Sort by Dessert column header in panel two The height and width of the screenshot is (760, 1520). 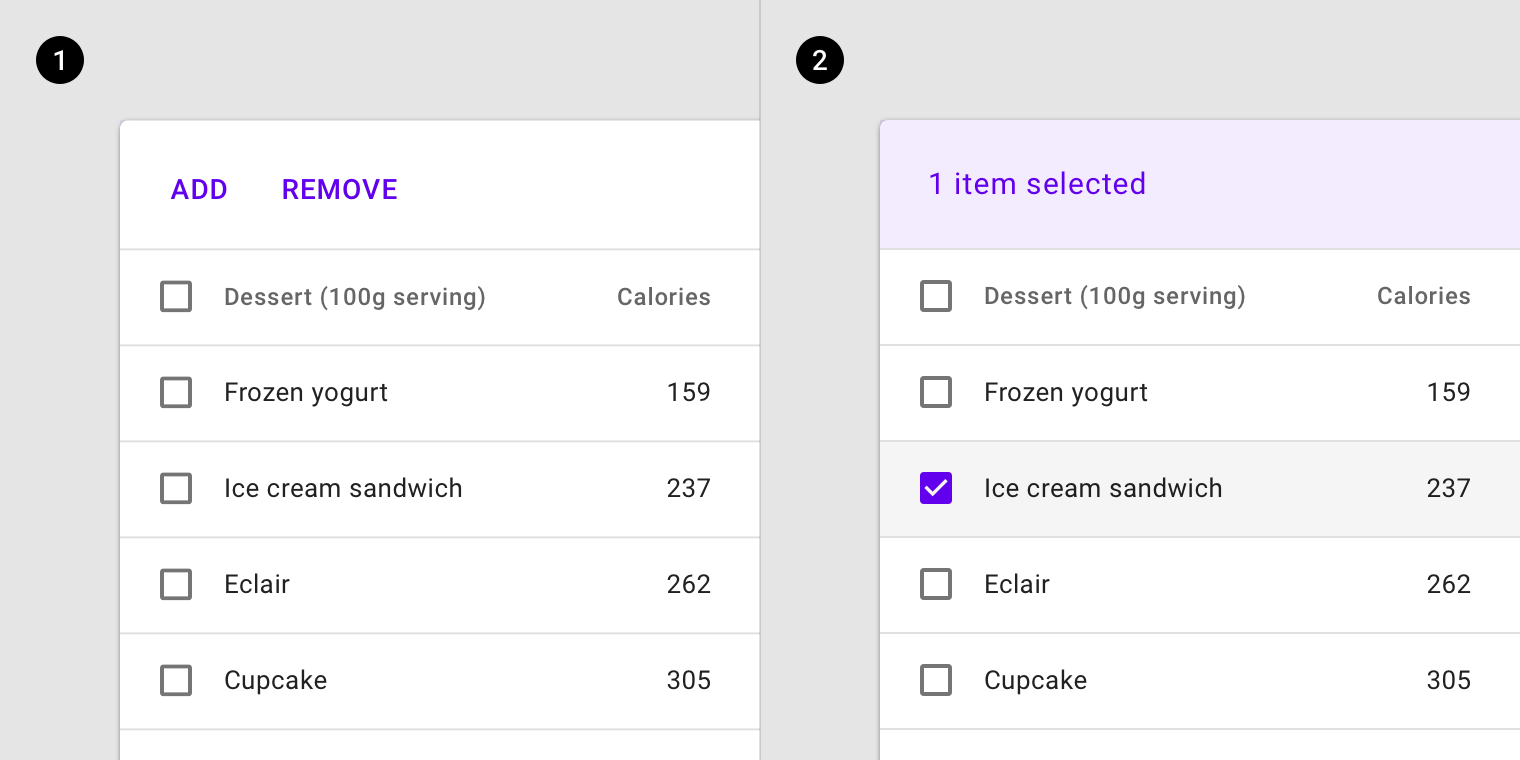[1115, 296]
